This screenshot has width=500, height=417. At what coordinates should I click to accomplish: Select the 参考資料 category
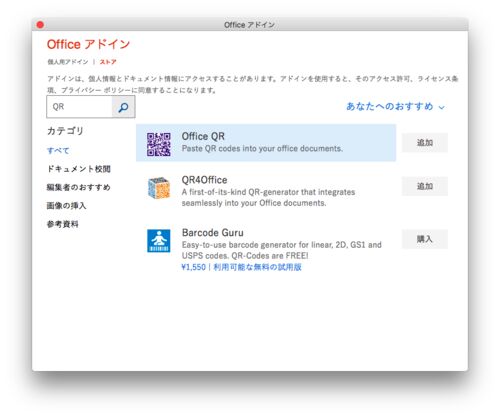(62, 224)
